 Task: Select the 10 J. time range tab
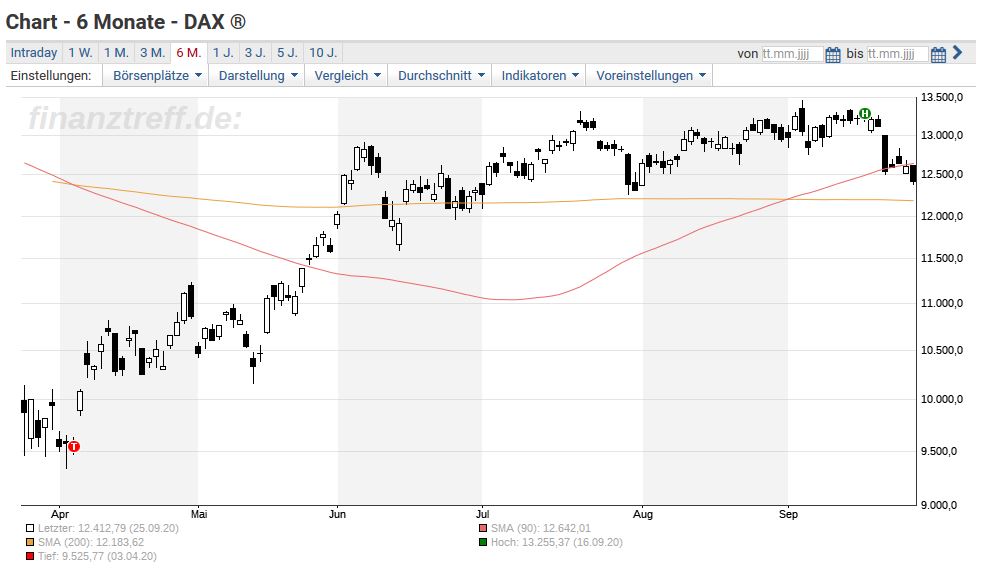click(x=323, y=53)
